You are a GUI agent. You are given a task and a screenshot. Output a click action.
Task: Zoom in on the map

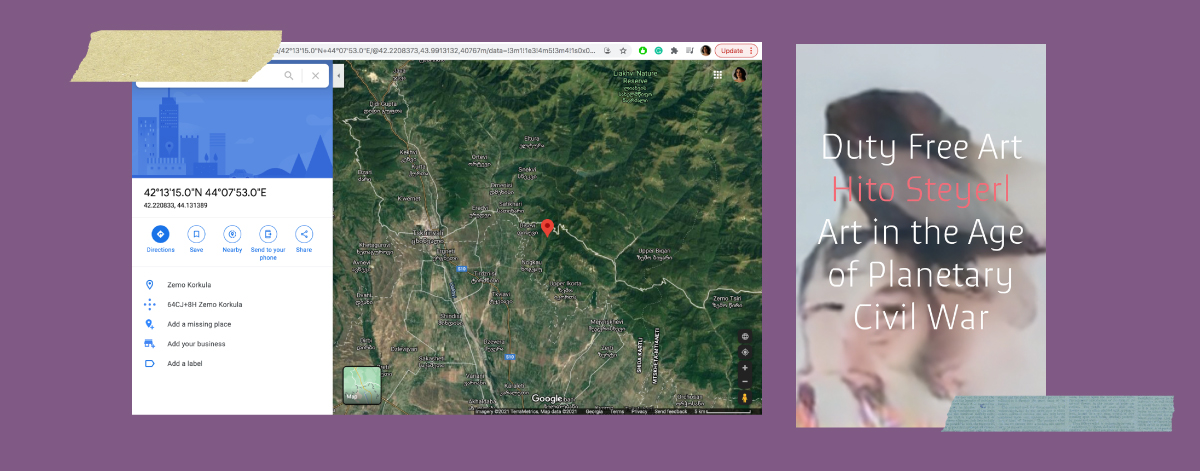tap(745, 367)
